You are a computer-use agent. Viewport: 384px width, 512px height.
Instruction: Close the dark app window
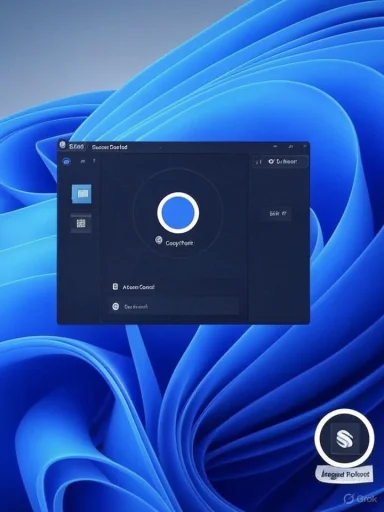tap(305, 146)
